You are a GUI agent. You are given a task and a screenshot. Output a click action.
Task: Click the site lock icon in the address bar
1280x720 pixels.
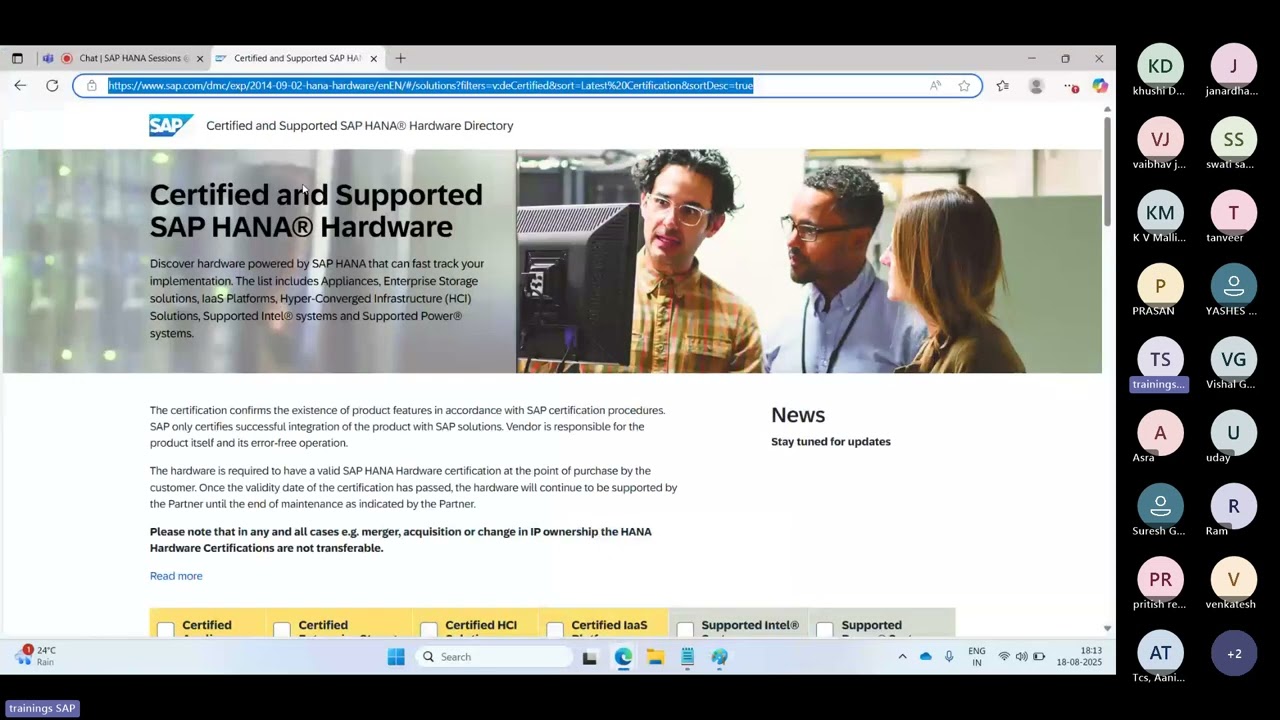(x=91, y=86)
